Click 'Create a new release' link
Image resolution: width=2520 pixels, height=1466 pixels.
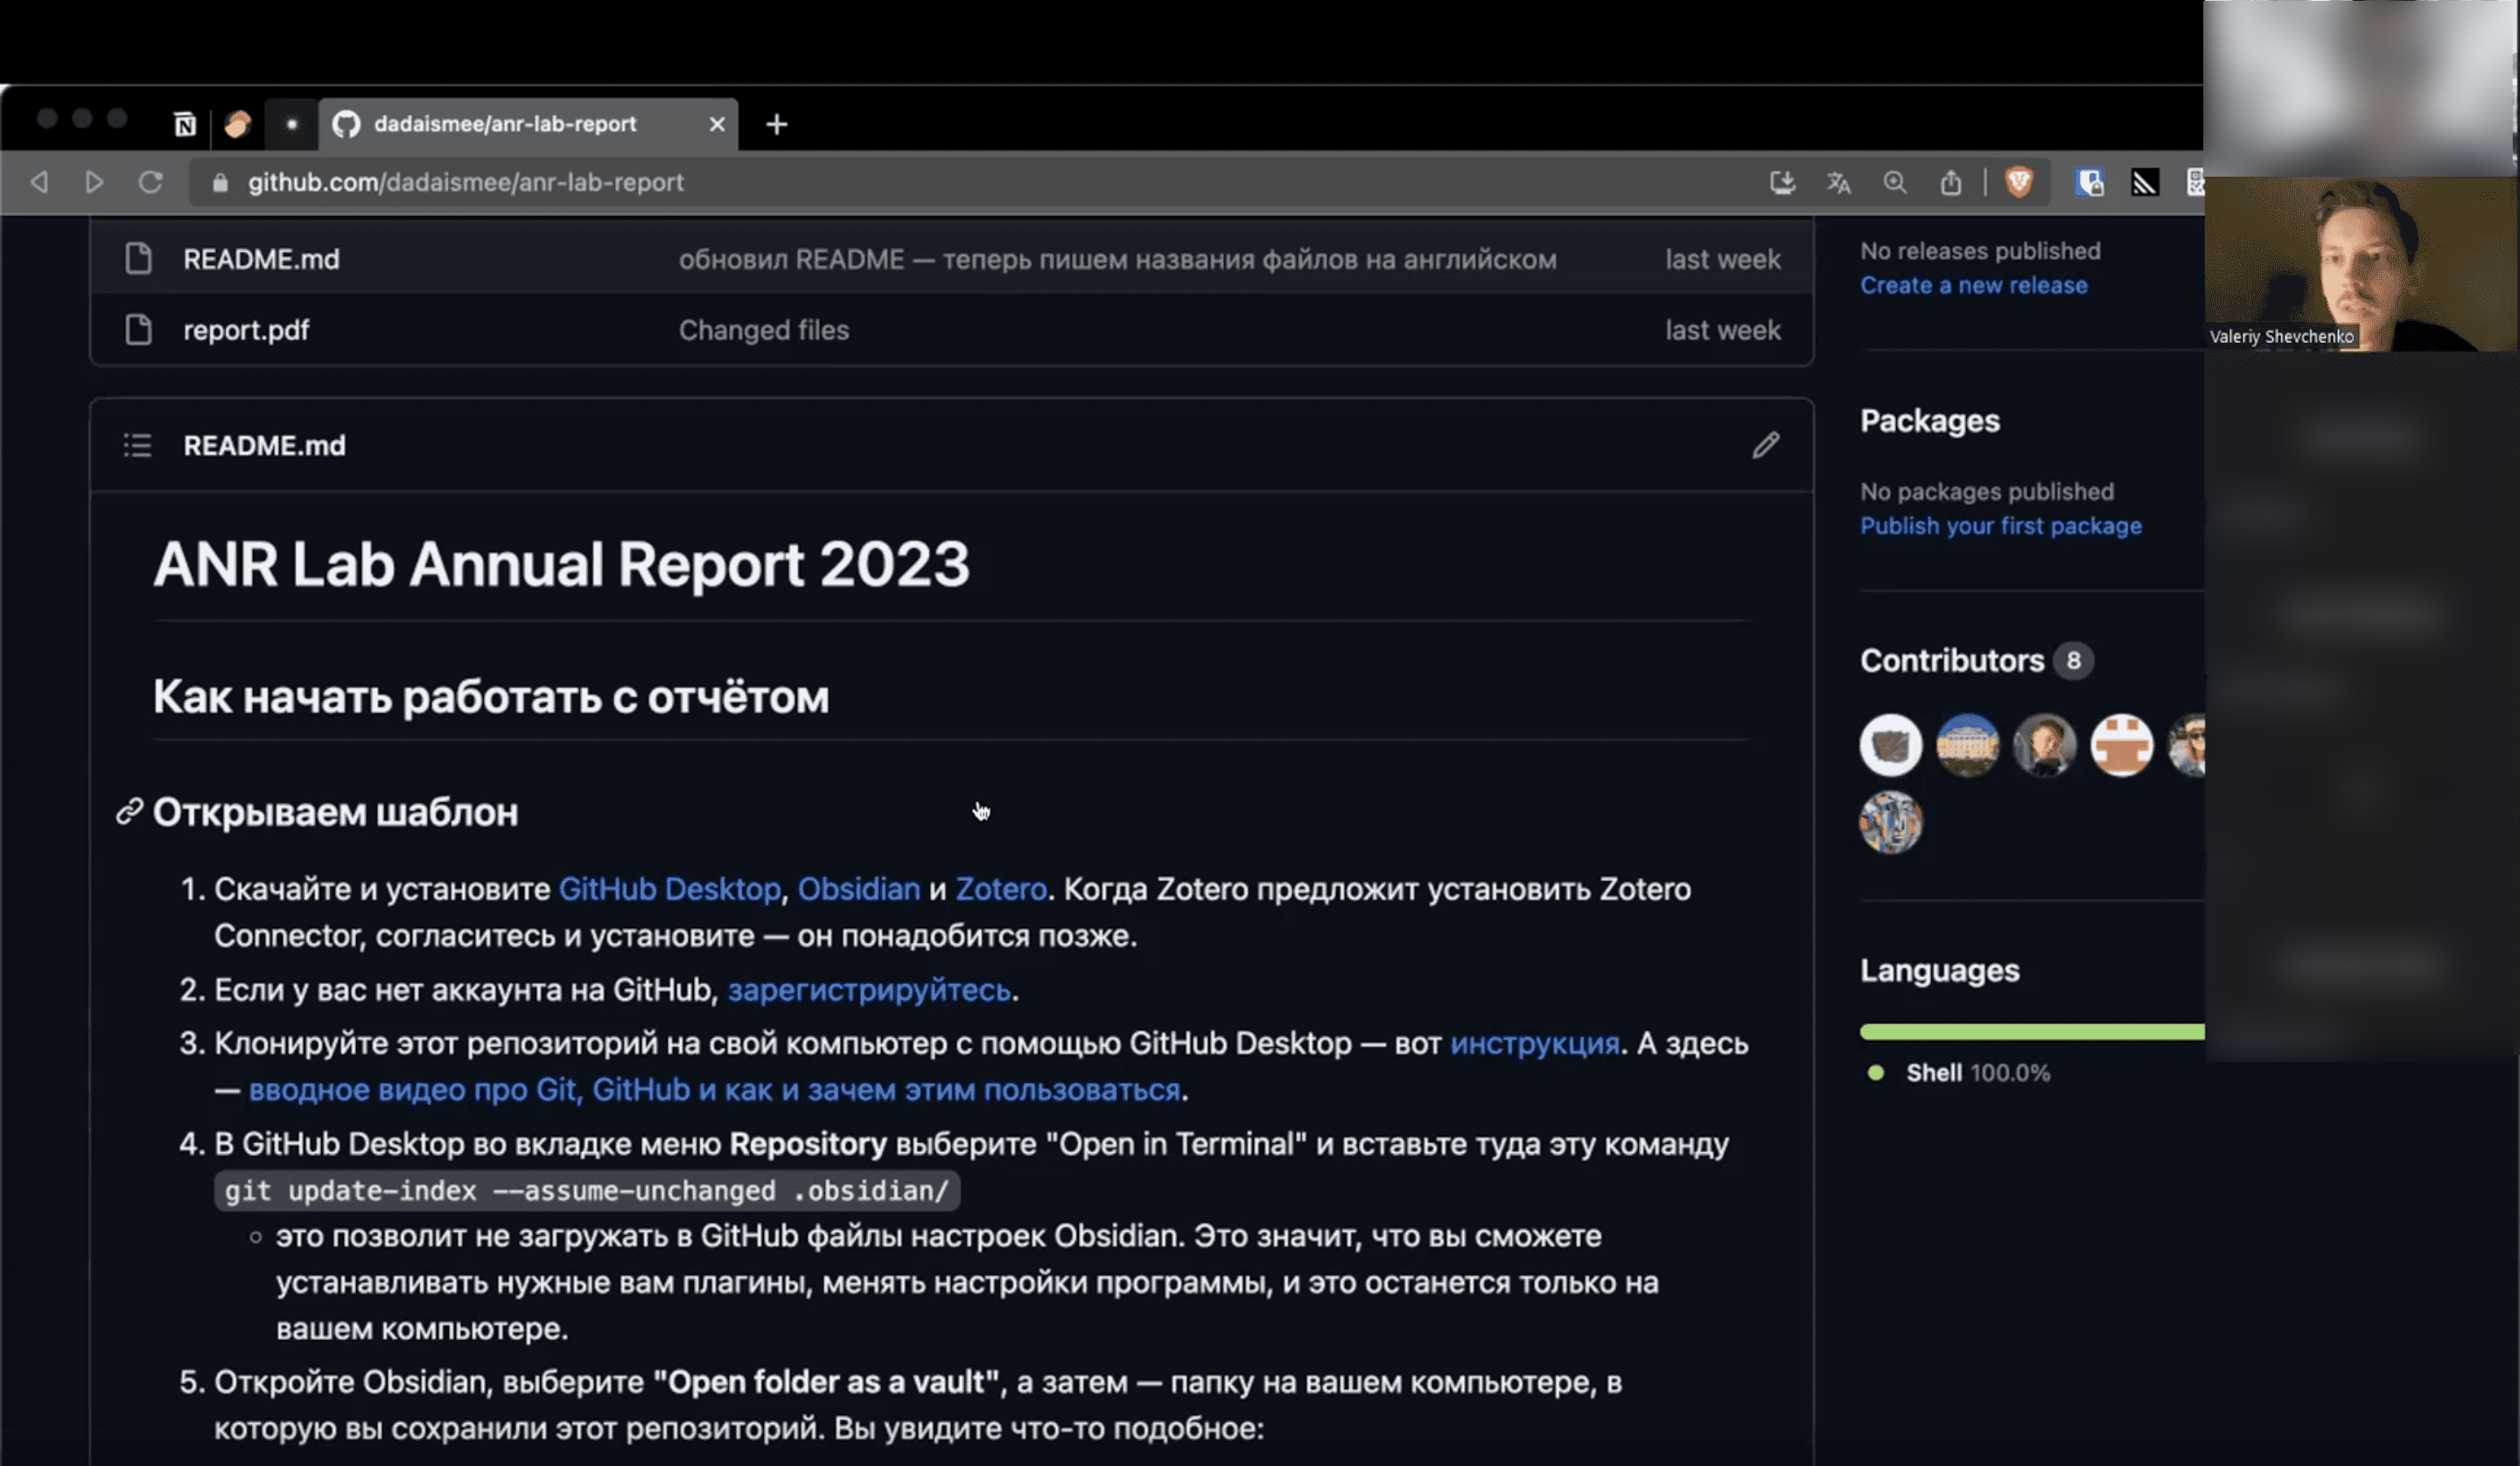(1973, 285)
